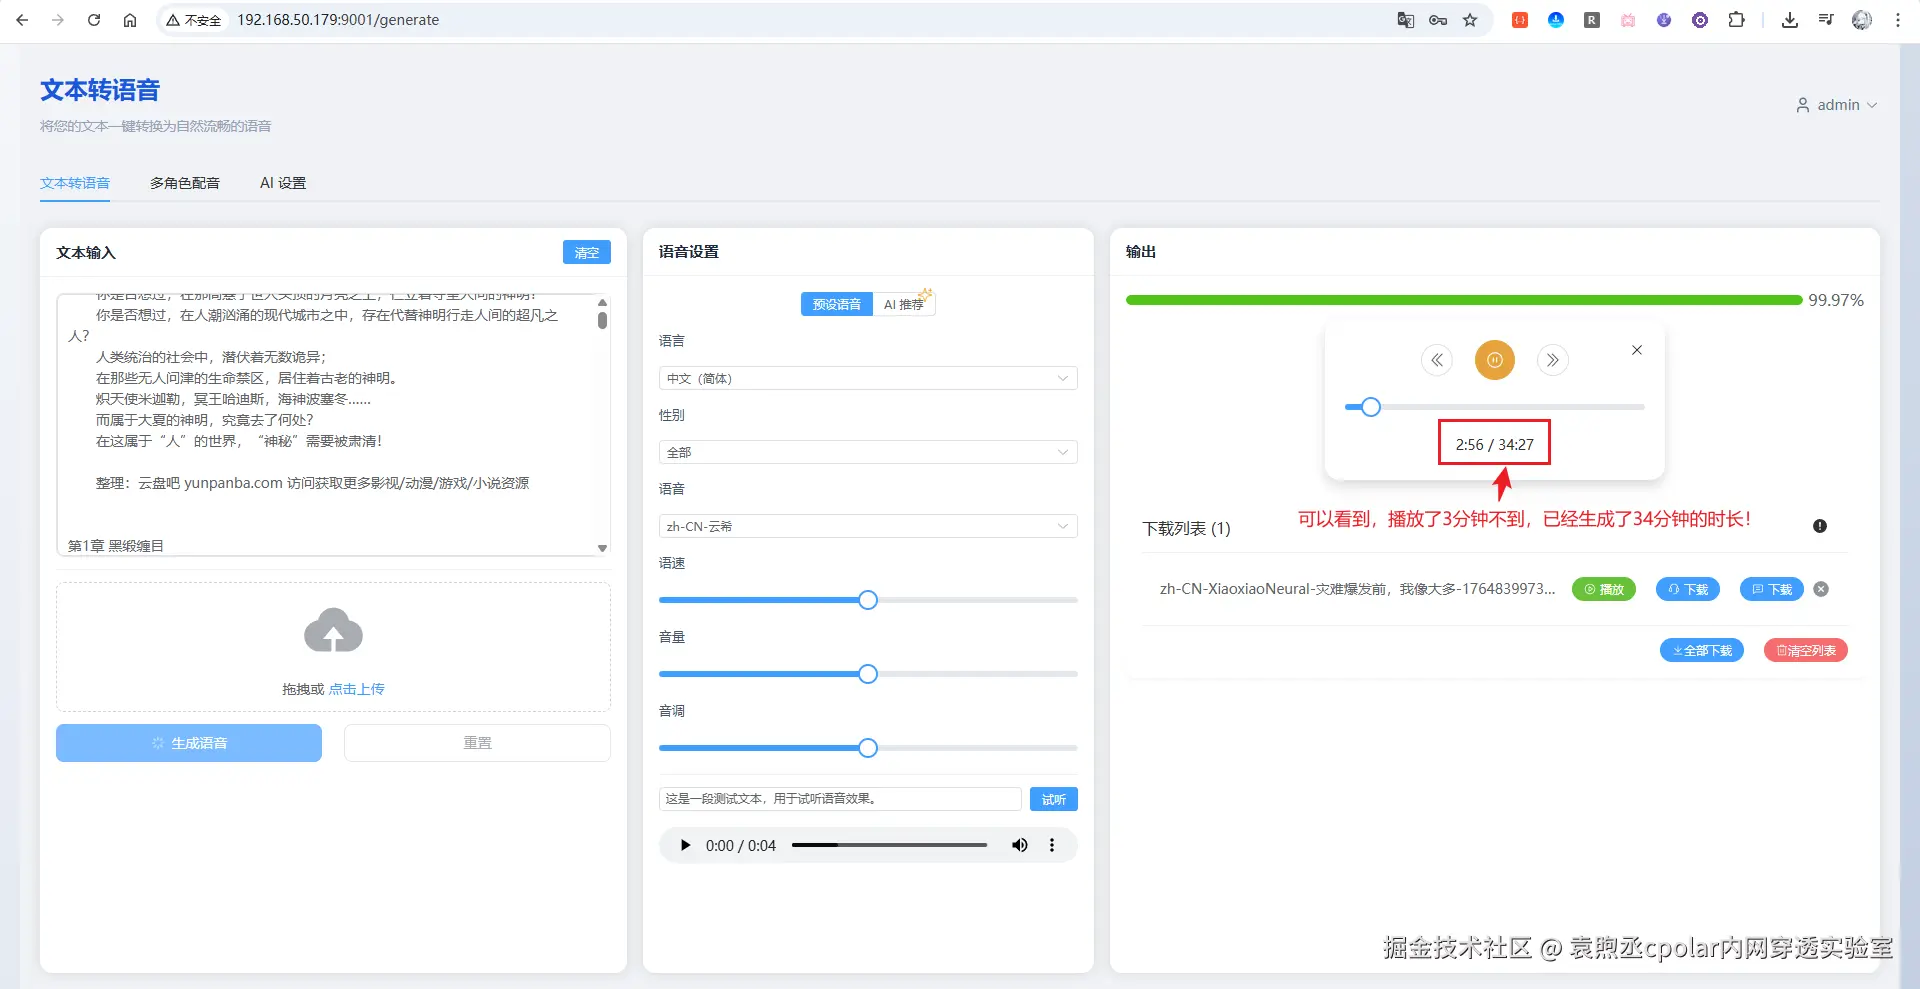Click the upload cloud icon
Screen dimensions: 1920x989
pos(333,630)
